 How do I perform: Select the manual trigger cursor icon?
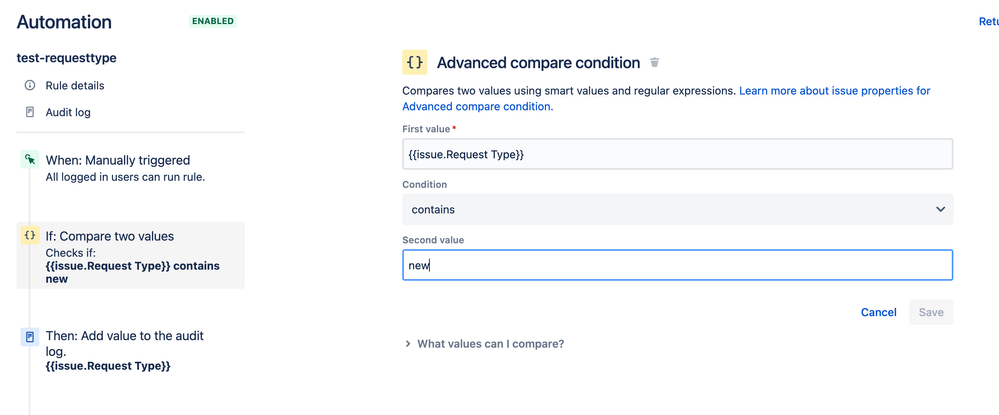[x=29, y=160]
